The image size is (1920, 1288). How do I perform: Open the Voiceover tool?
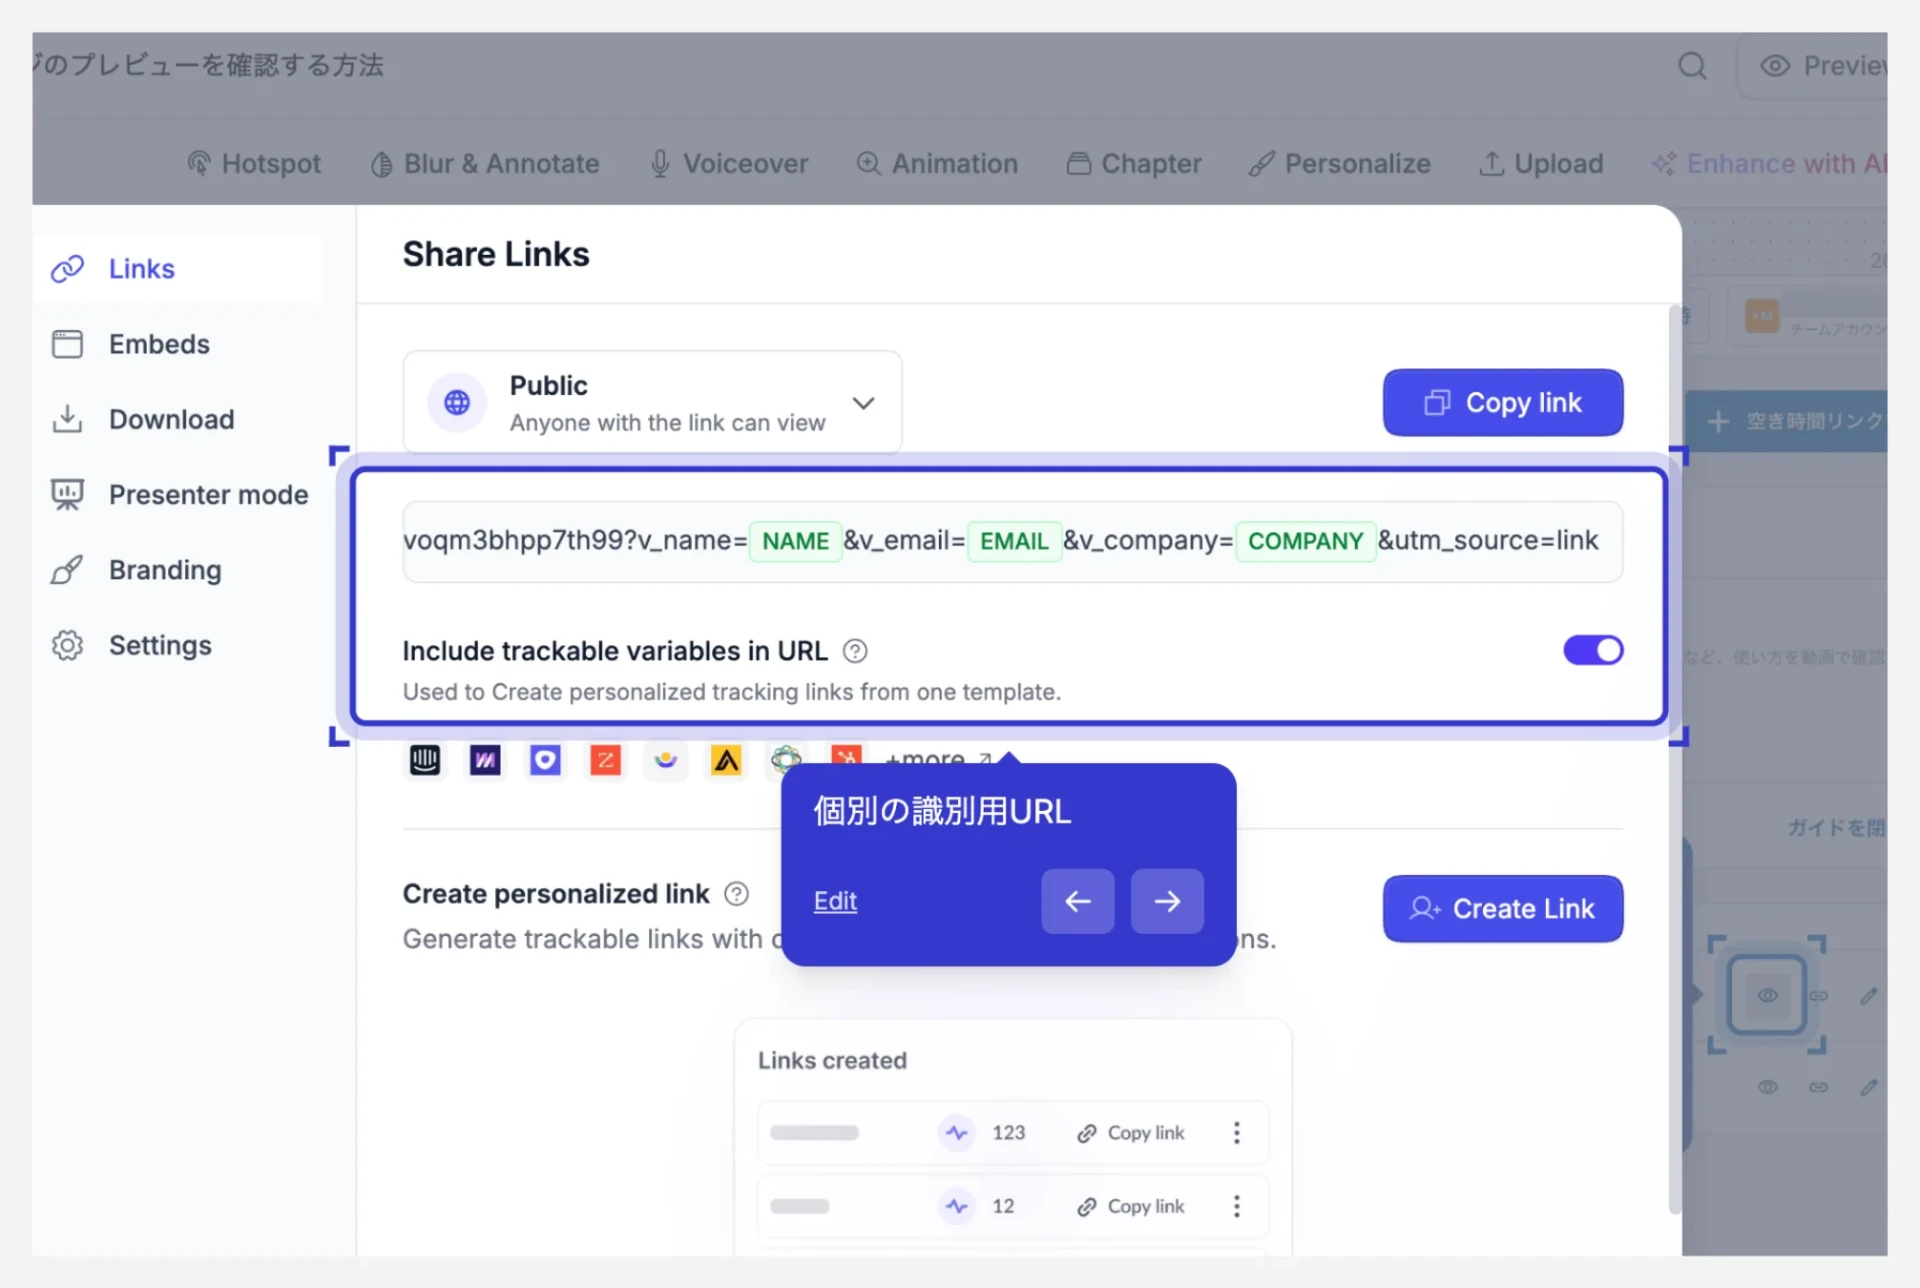(728, 163)
